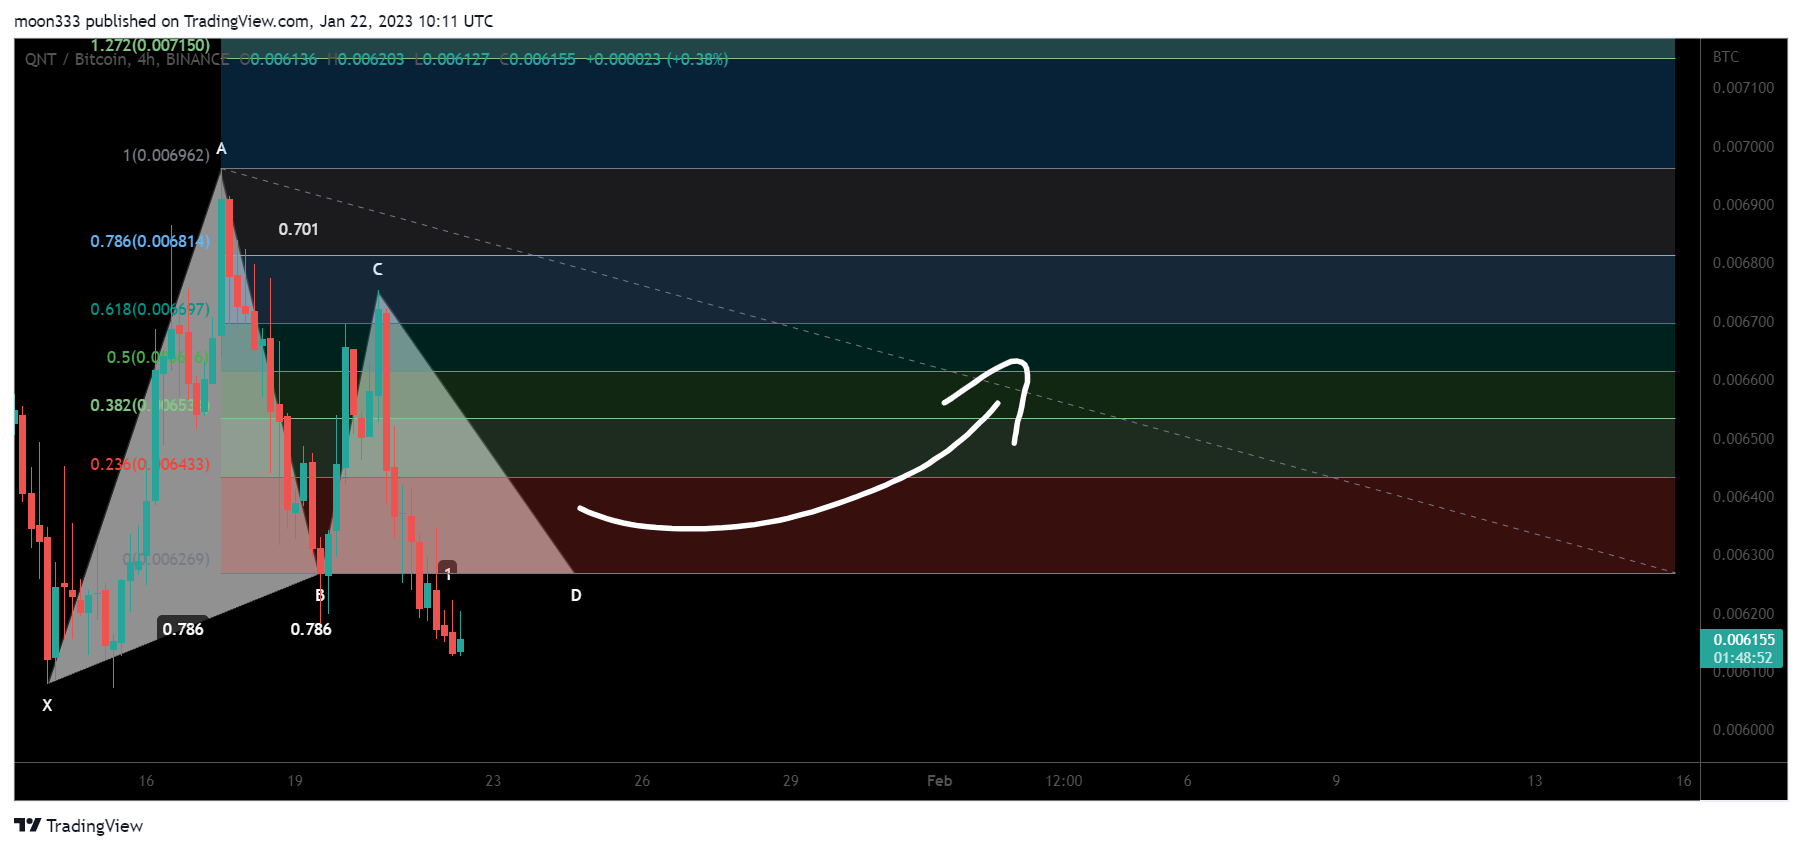This screenshot has height=849, width=1802.
Task: Click price axis value 0.006800
Action: [x=1743, y=263]
